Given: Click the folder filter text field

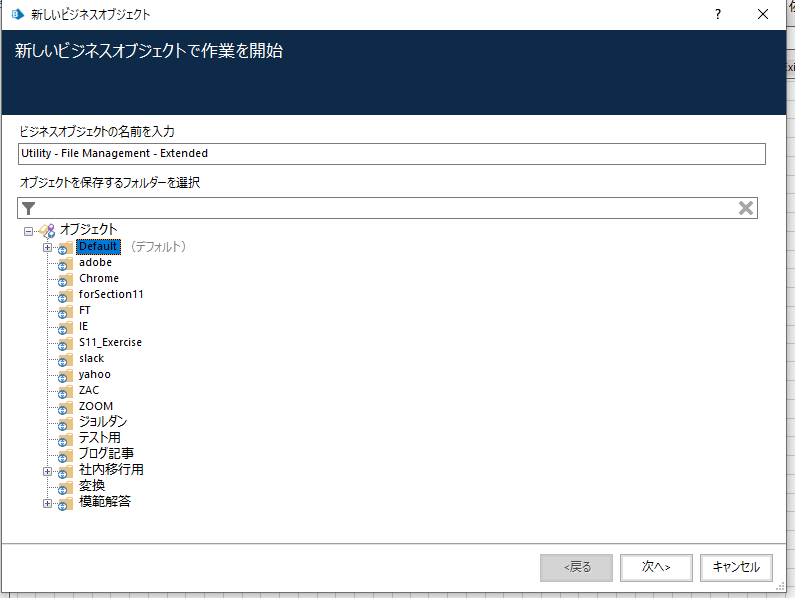Looking at the screenshot, I should 387,208.
